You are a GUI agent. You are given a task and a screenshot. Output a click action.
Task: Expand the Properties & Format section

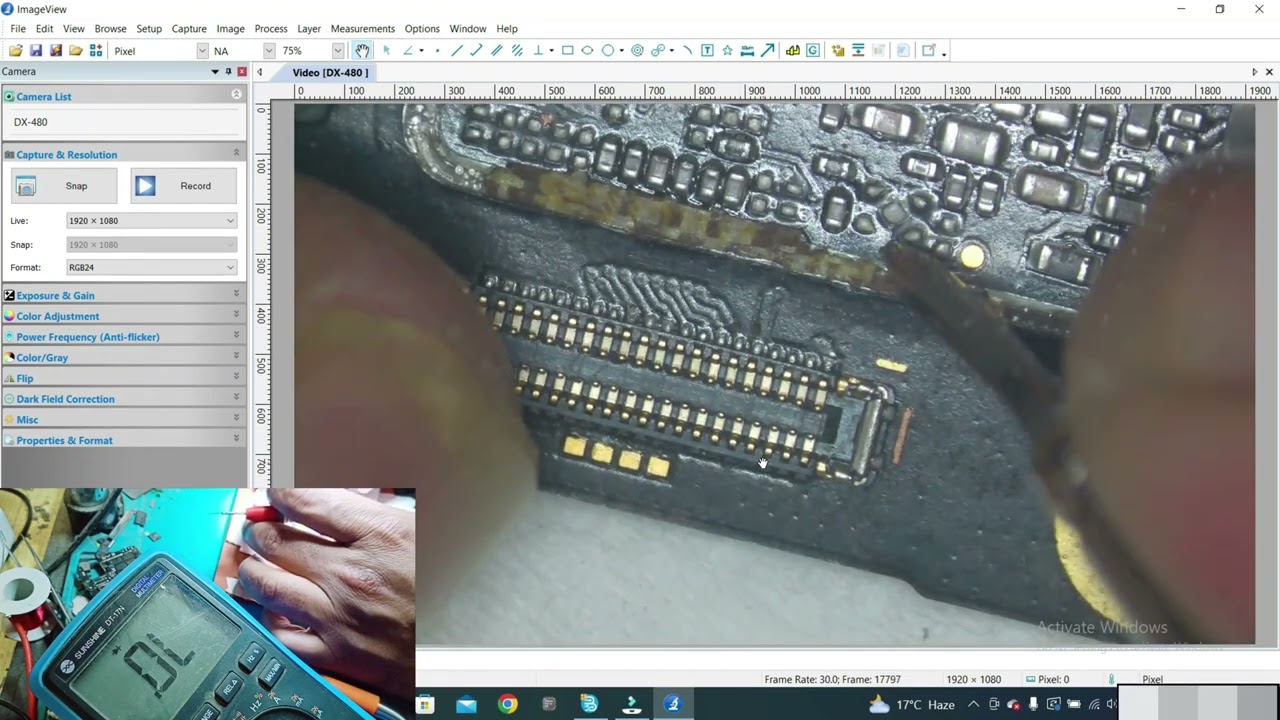pyautogui.click(x=236, y=439)
